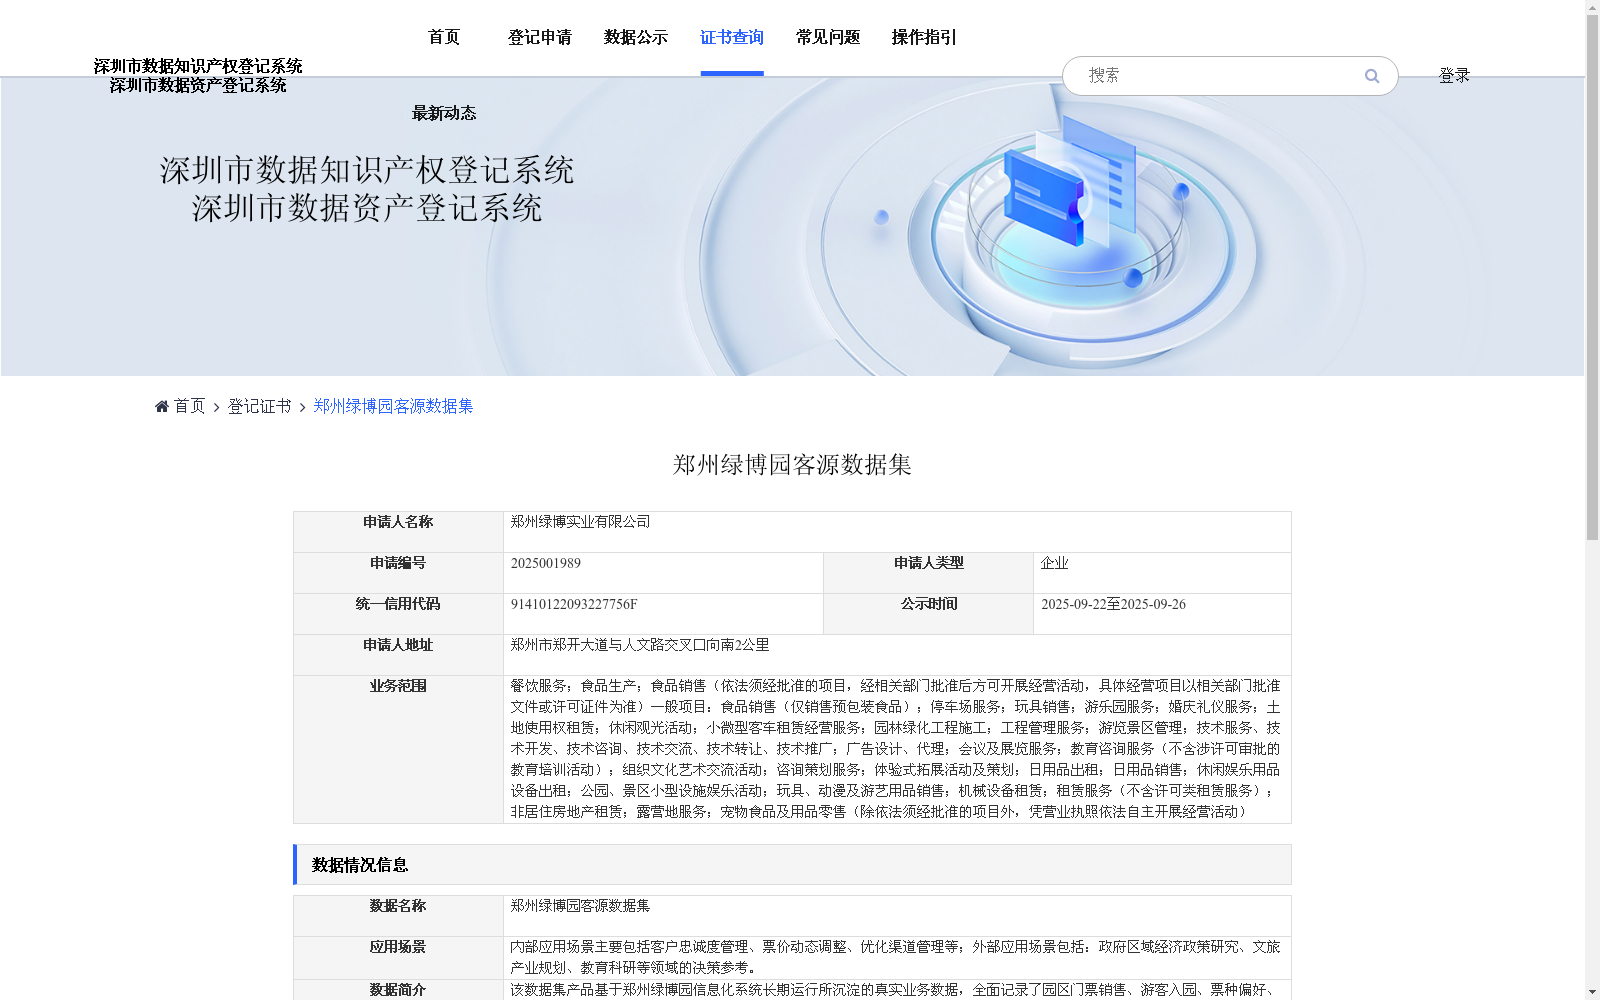Open 常见问题 page
The height and width of the screenshot is (1000, 1600).
[x=828, y=37]
